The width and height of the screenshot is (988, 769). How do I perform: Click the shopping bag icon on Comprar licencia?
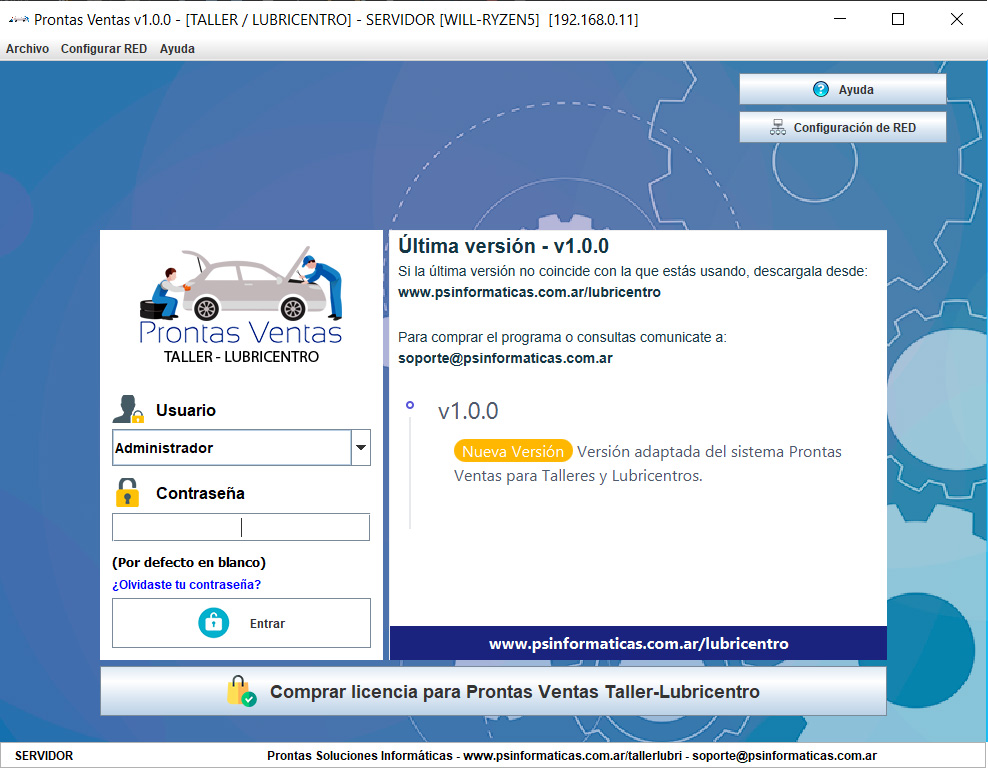[241, 691]
